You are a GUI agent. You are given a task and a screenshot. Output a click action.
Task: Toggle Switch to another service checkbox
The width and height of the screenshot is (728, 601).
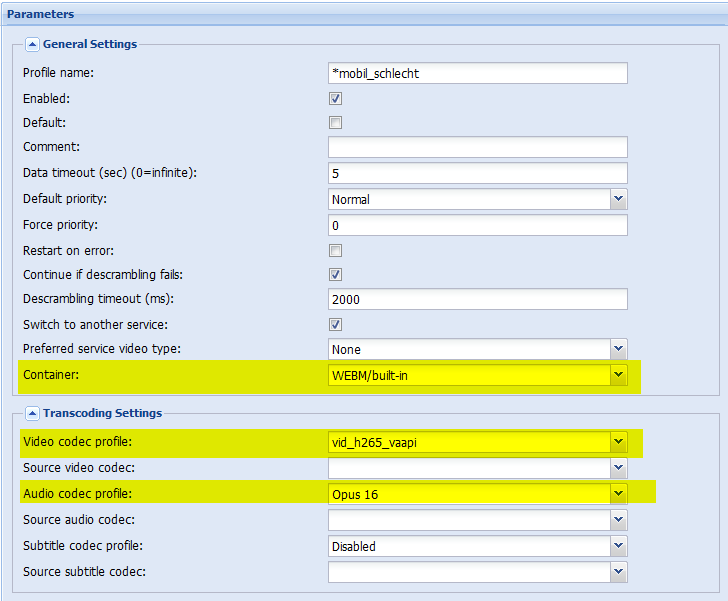pyautogui.click(x=335, y=324)
